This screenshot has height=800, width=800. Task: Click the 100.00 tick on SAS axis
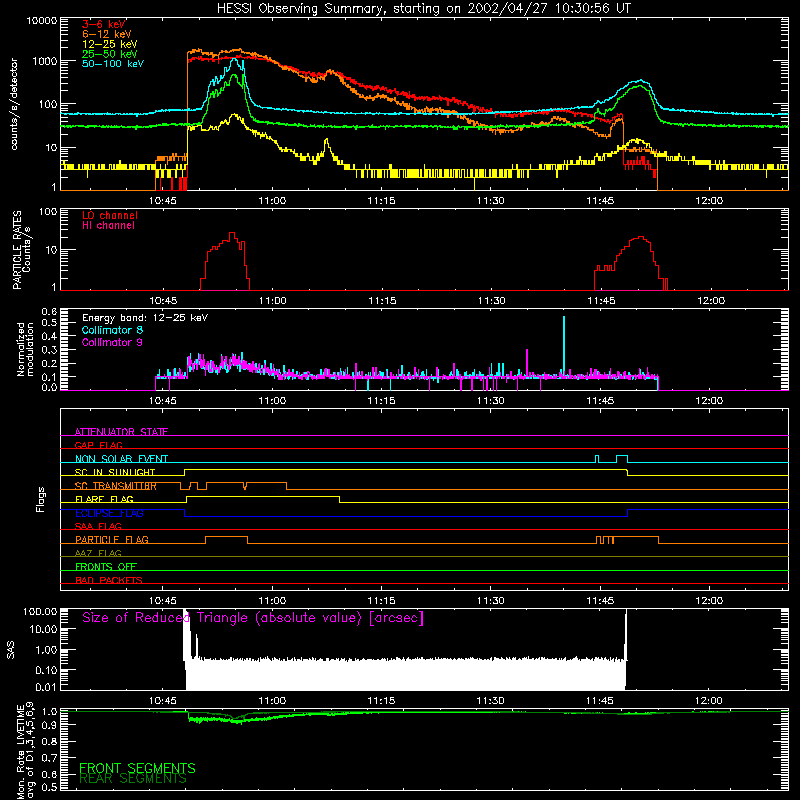(x=40, y=611)
